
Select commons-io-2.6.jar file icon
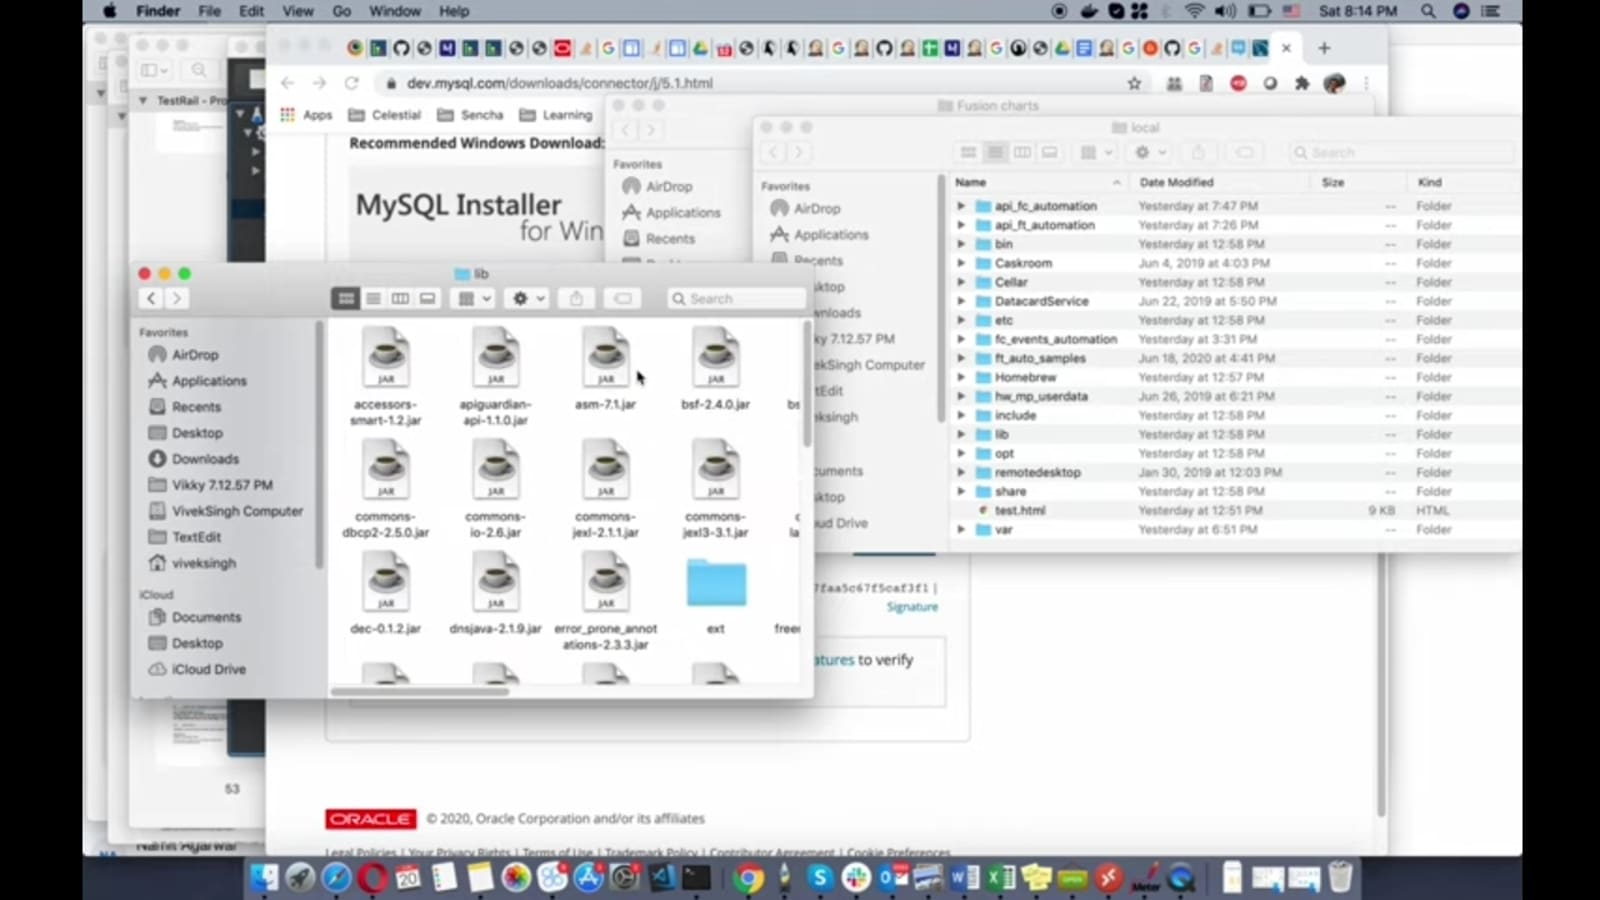click(x=496, y=471)
